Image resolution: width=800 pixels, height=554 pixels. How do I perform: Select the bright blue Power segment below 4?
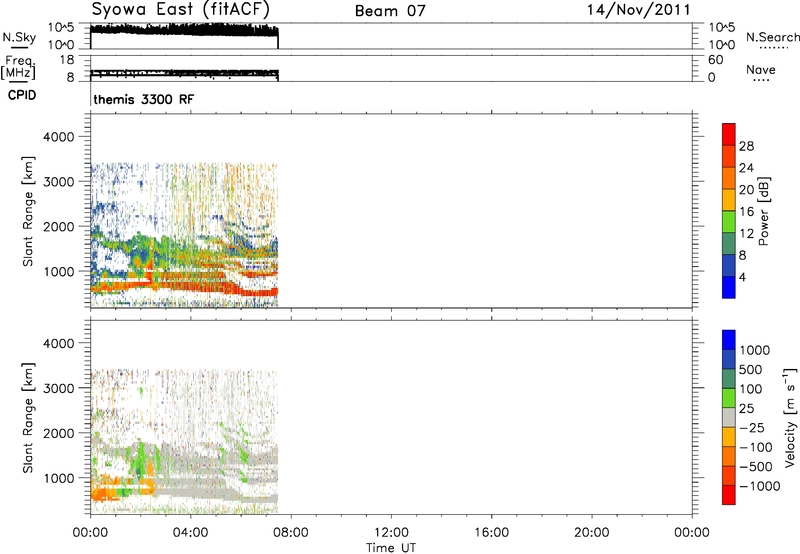[x=729, y=287]
